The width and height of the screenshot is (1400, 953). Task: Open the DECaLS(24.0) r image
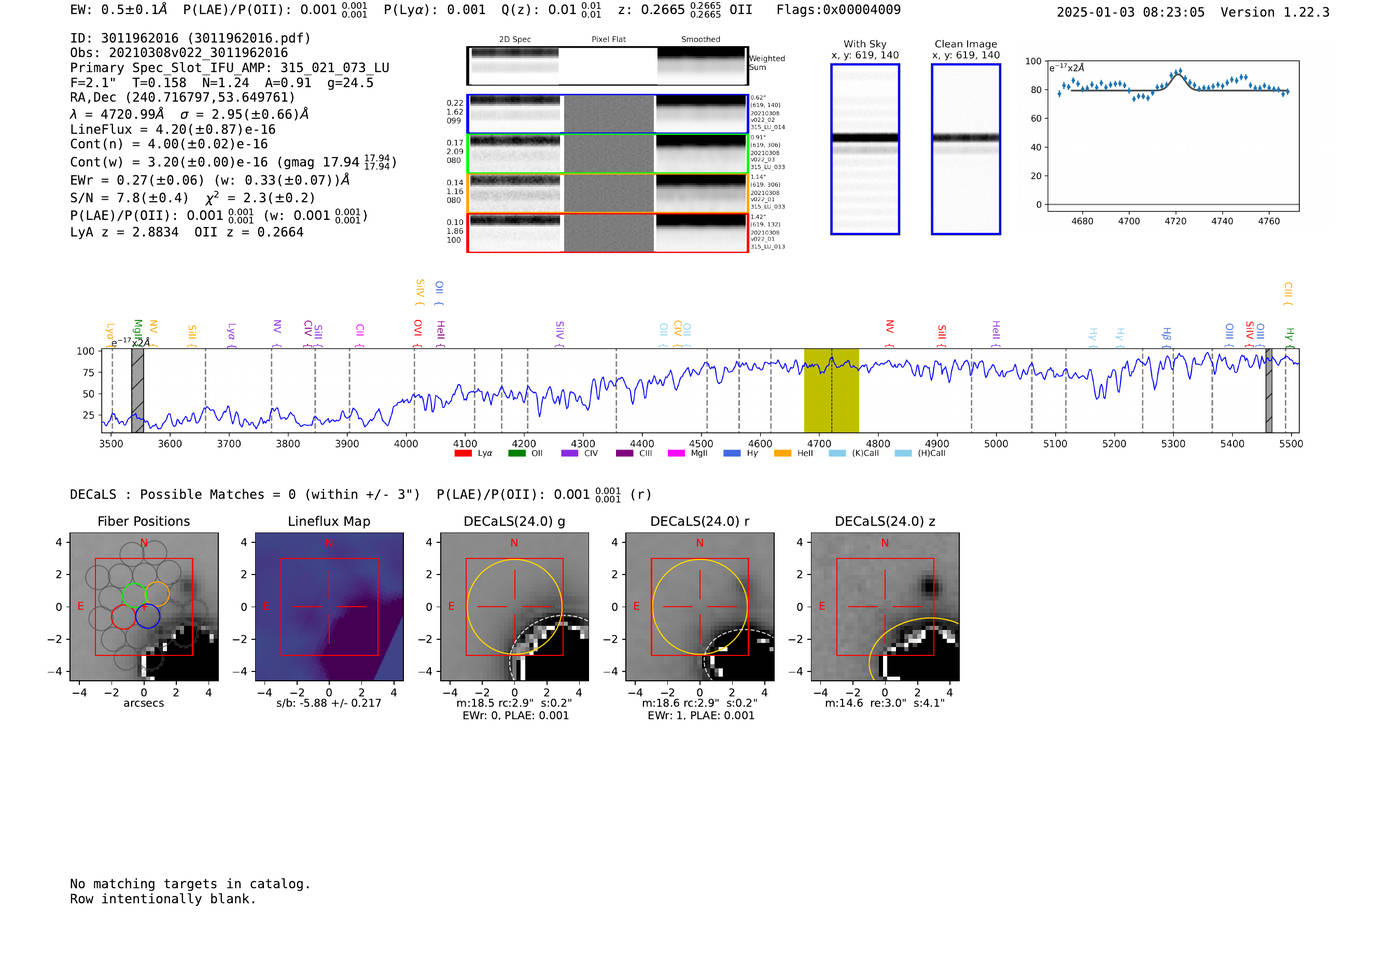click(699, 607)
